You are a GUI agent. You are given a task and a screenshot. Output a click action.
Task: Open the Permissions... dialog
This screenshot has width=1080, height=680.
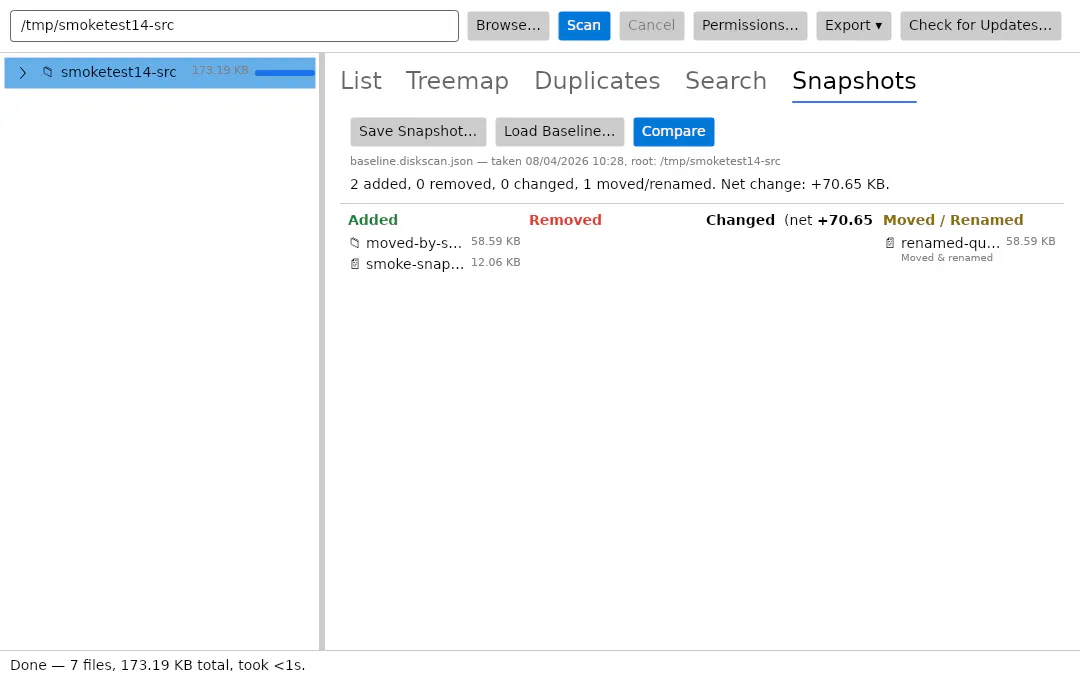(x=750, y=25)
